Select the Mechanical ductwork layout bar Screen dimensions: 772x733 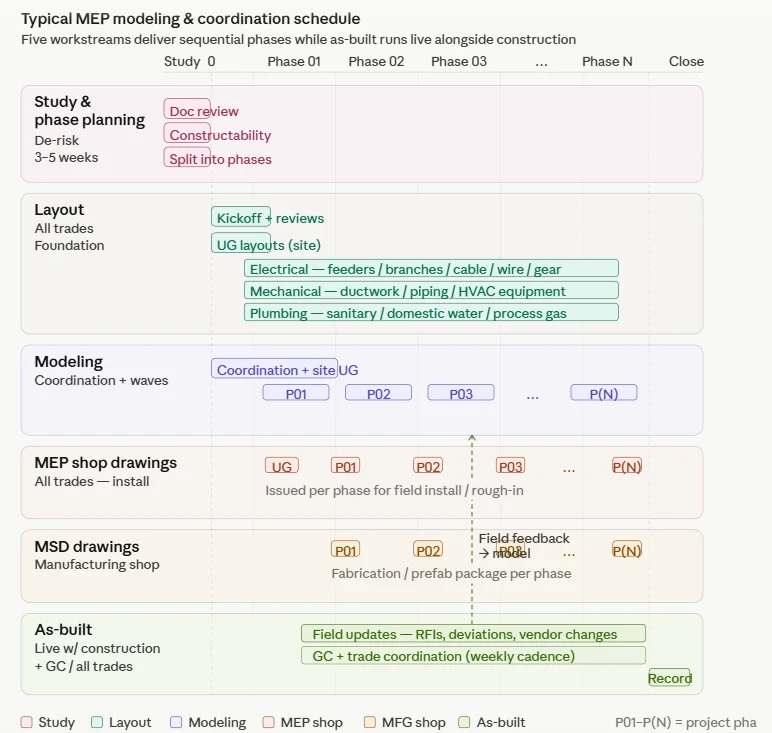tap(431, 290)
